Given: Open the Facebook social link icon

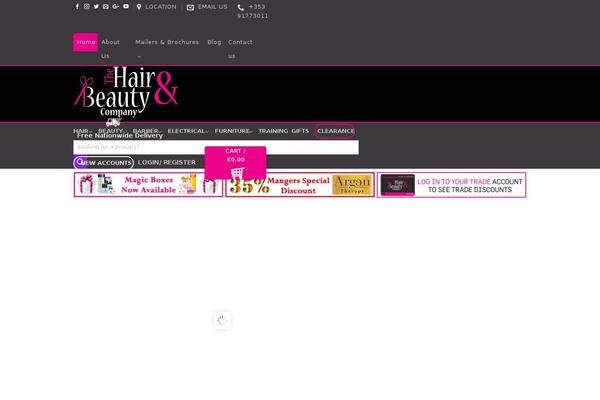Looking at the screenshot, I should [x=77, y=7].
